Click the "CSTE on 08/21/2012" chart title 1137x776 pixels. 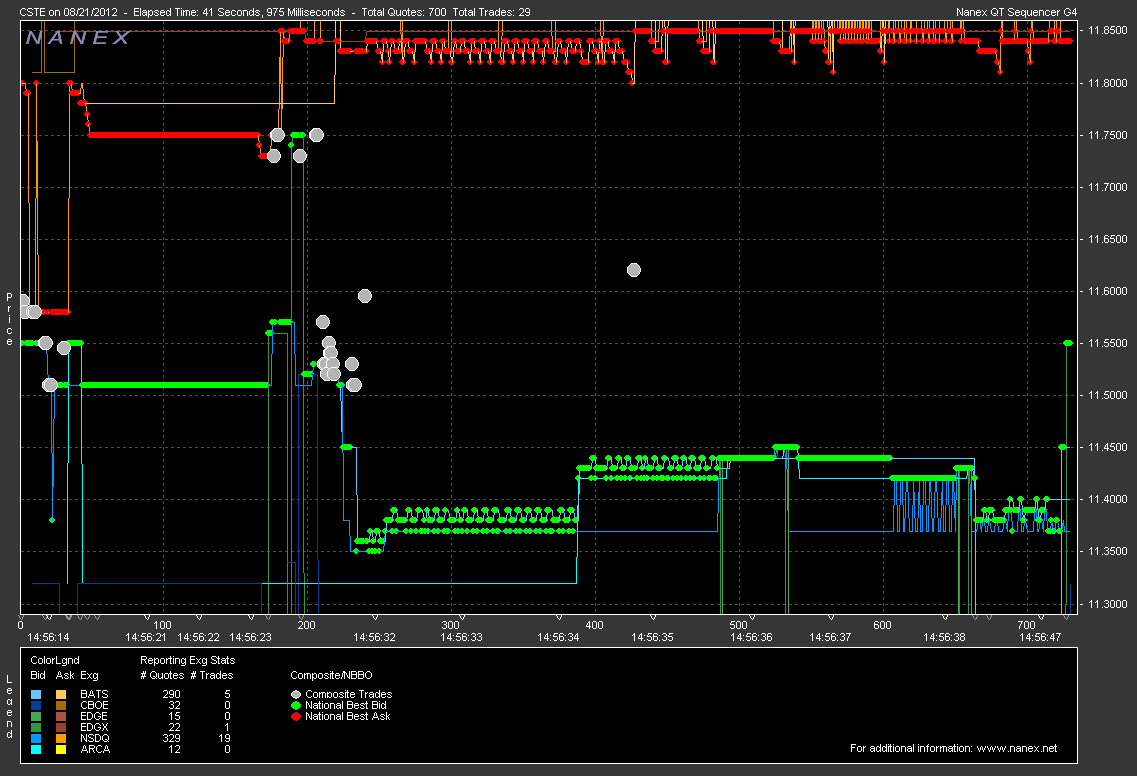pos(68,12)
